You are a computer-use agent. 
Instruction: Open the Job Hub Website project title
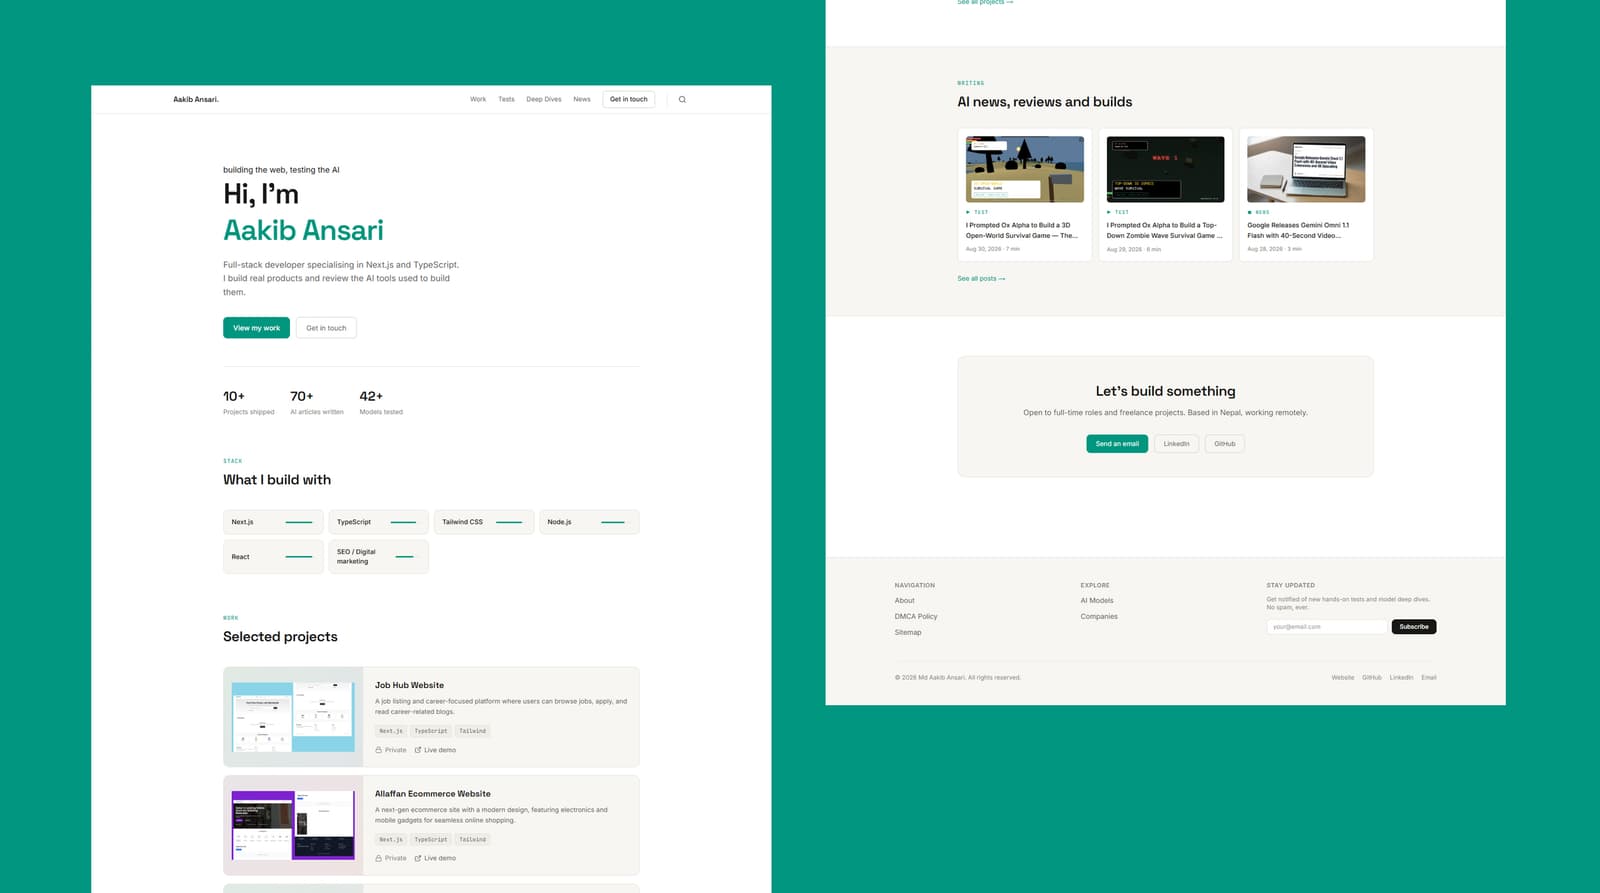pyautogui.click(x=409, y=685)
